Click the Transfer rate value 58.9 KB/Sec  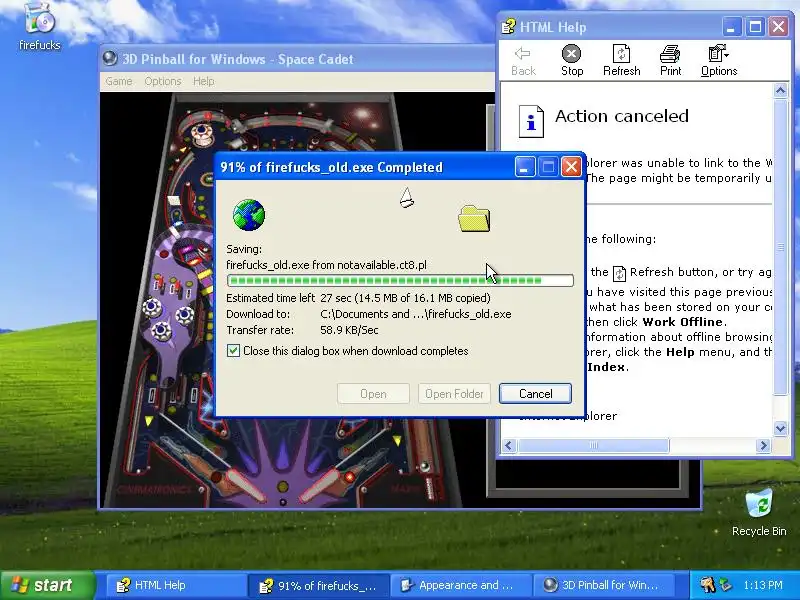[349, 330]
